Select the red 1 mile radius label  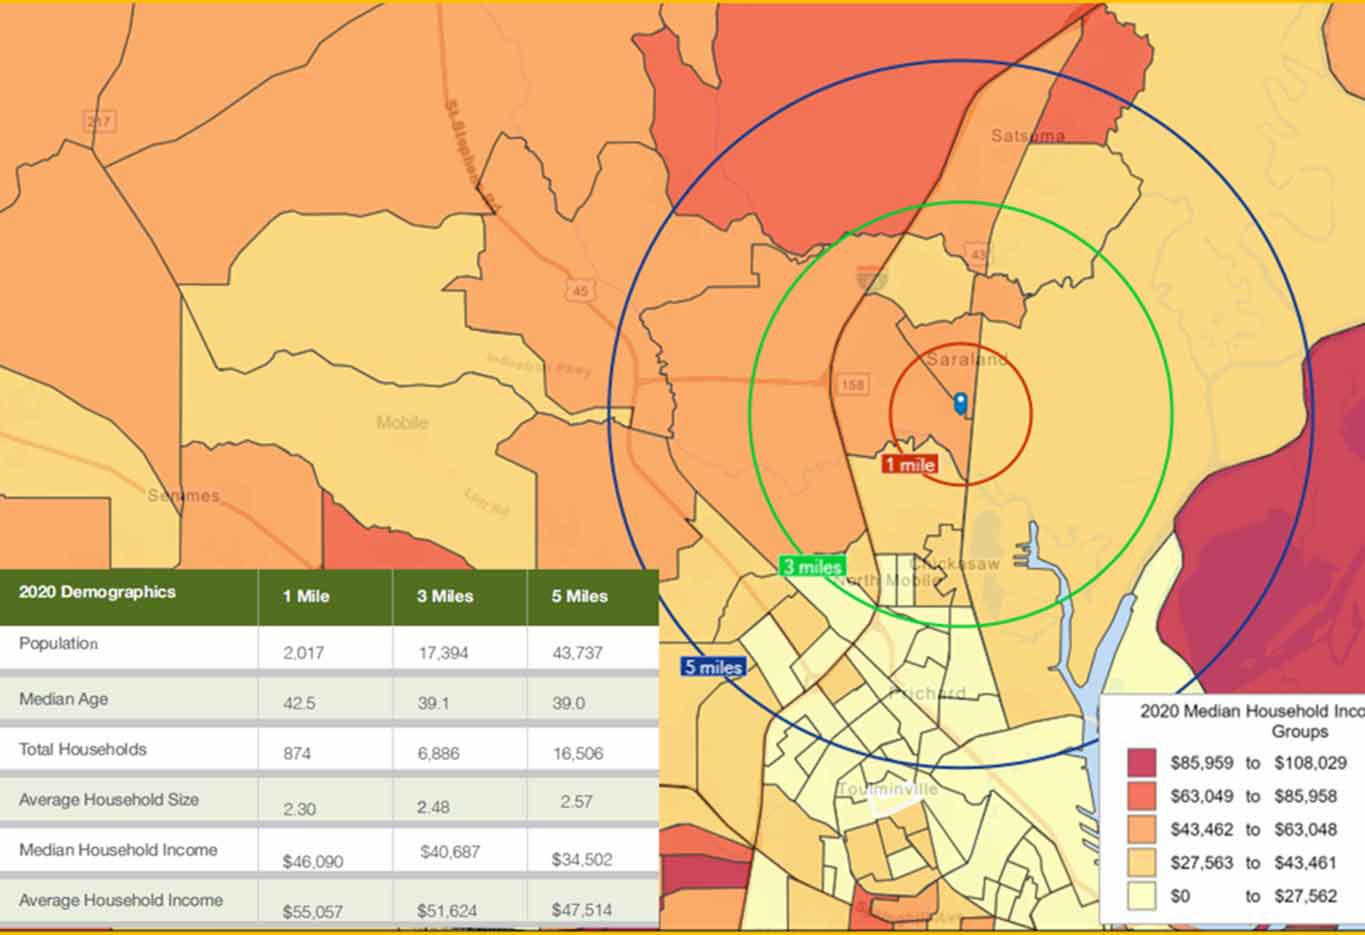pyautogui.click(x=909, y=464)
